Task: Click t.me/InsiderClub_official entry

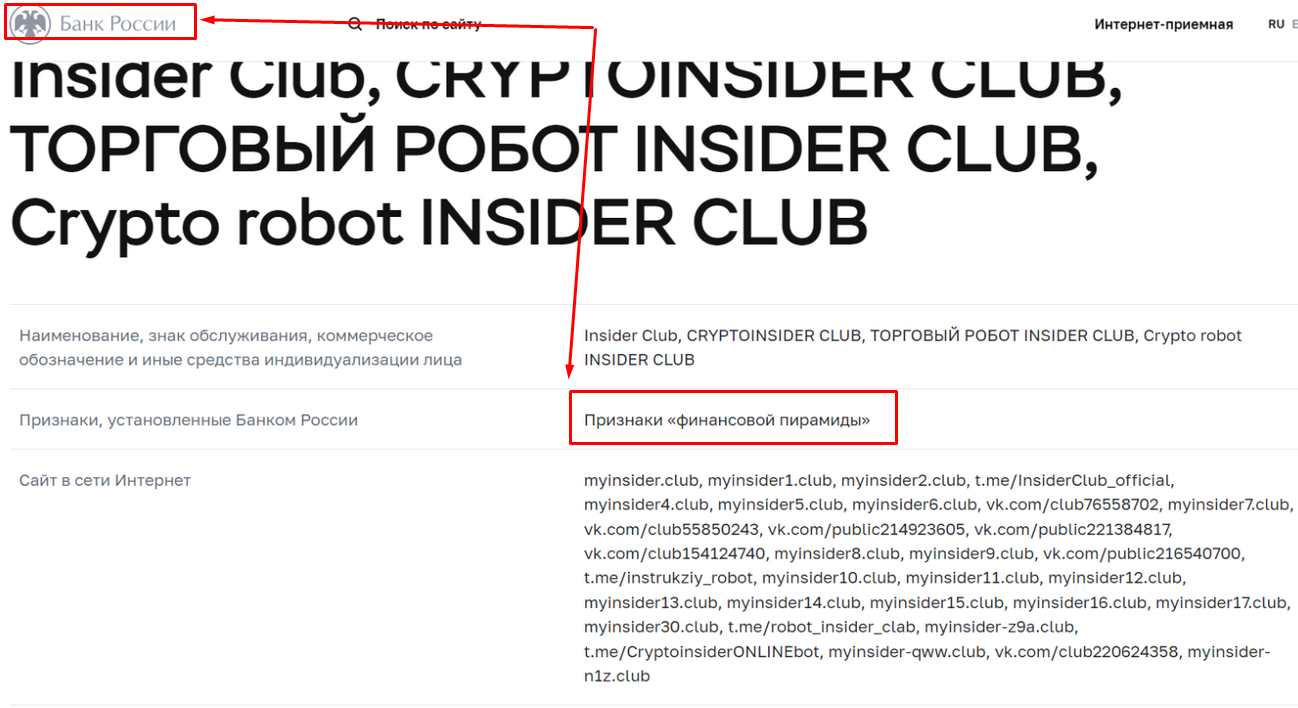Action: [1074, 480]
